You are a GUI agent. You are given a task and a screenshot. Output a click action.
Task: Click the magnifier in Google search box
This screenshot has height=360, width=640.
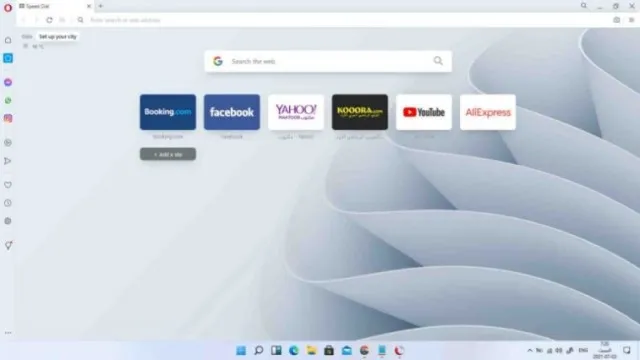(438, 61)
